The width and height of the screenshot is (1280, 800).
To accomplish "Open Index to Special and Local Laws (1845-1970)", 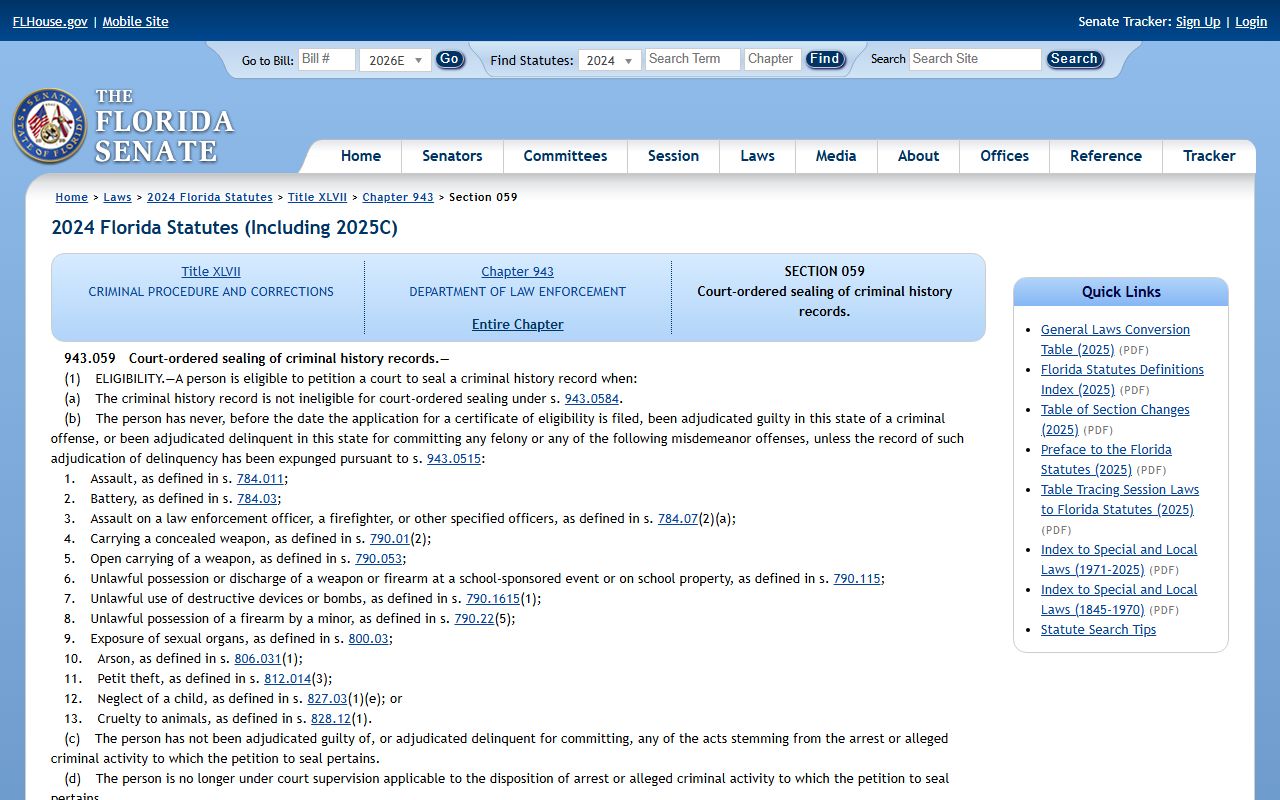I will click(1119, 599).
